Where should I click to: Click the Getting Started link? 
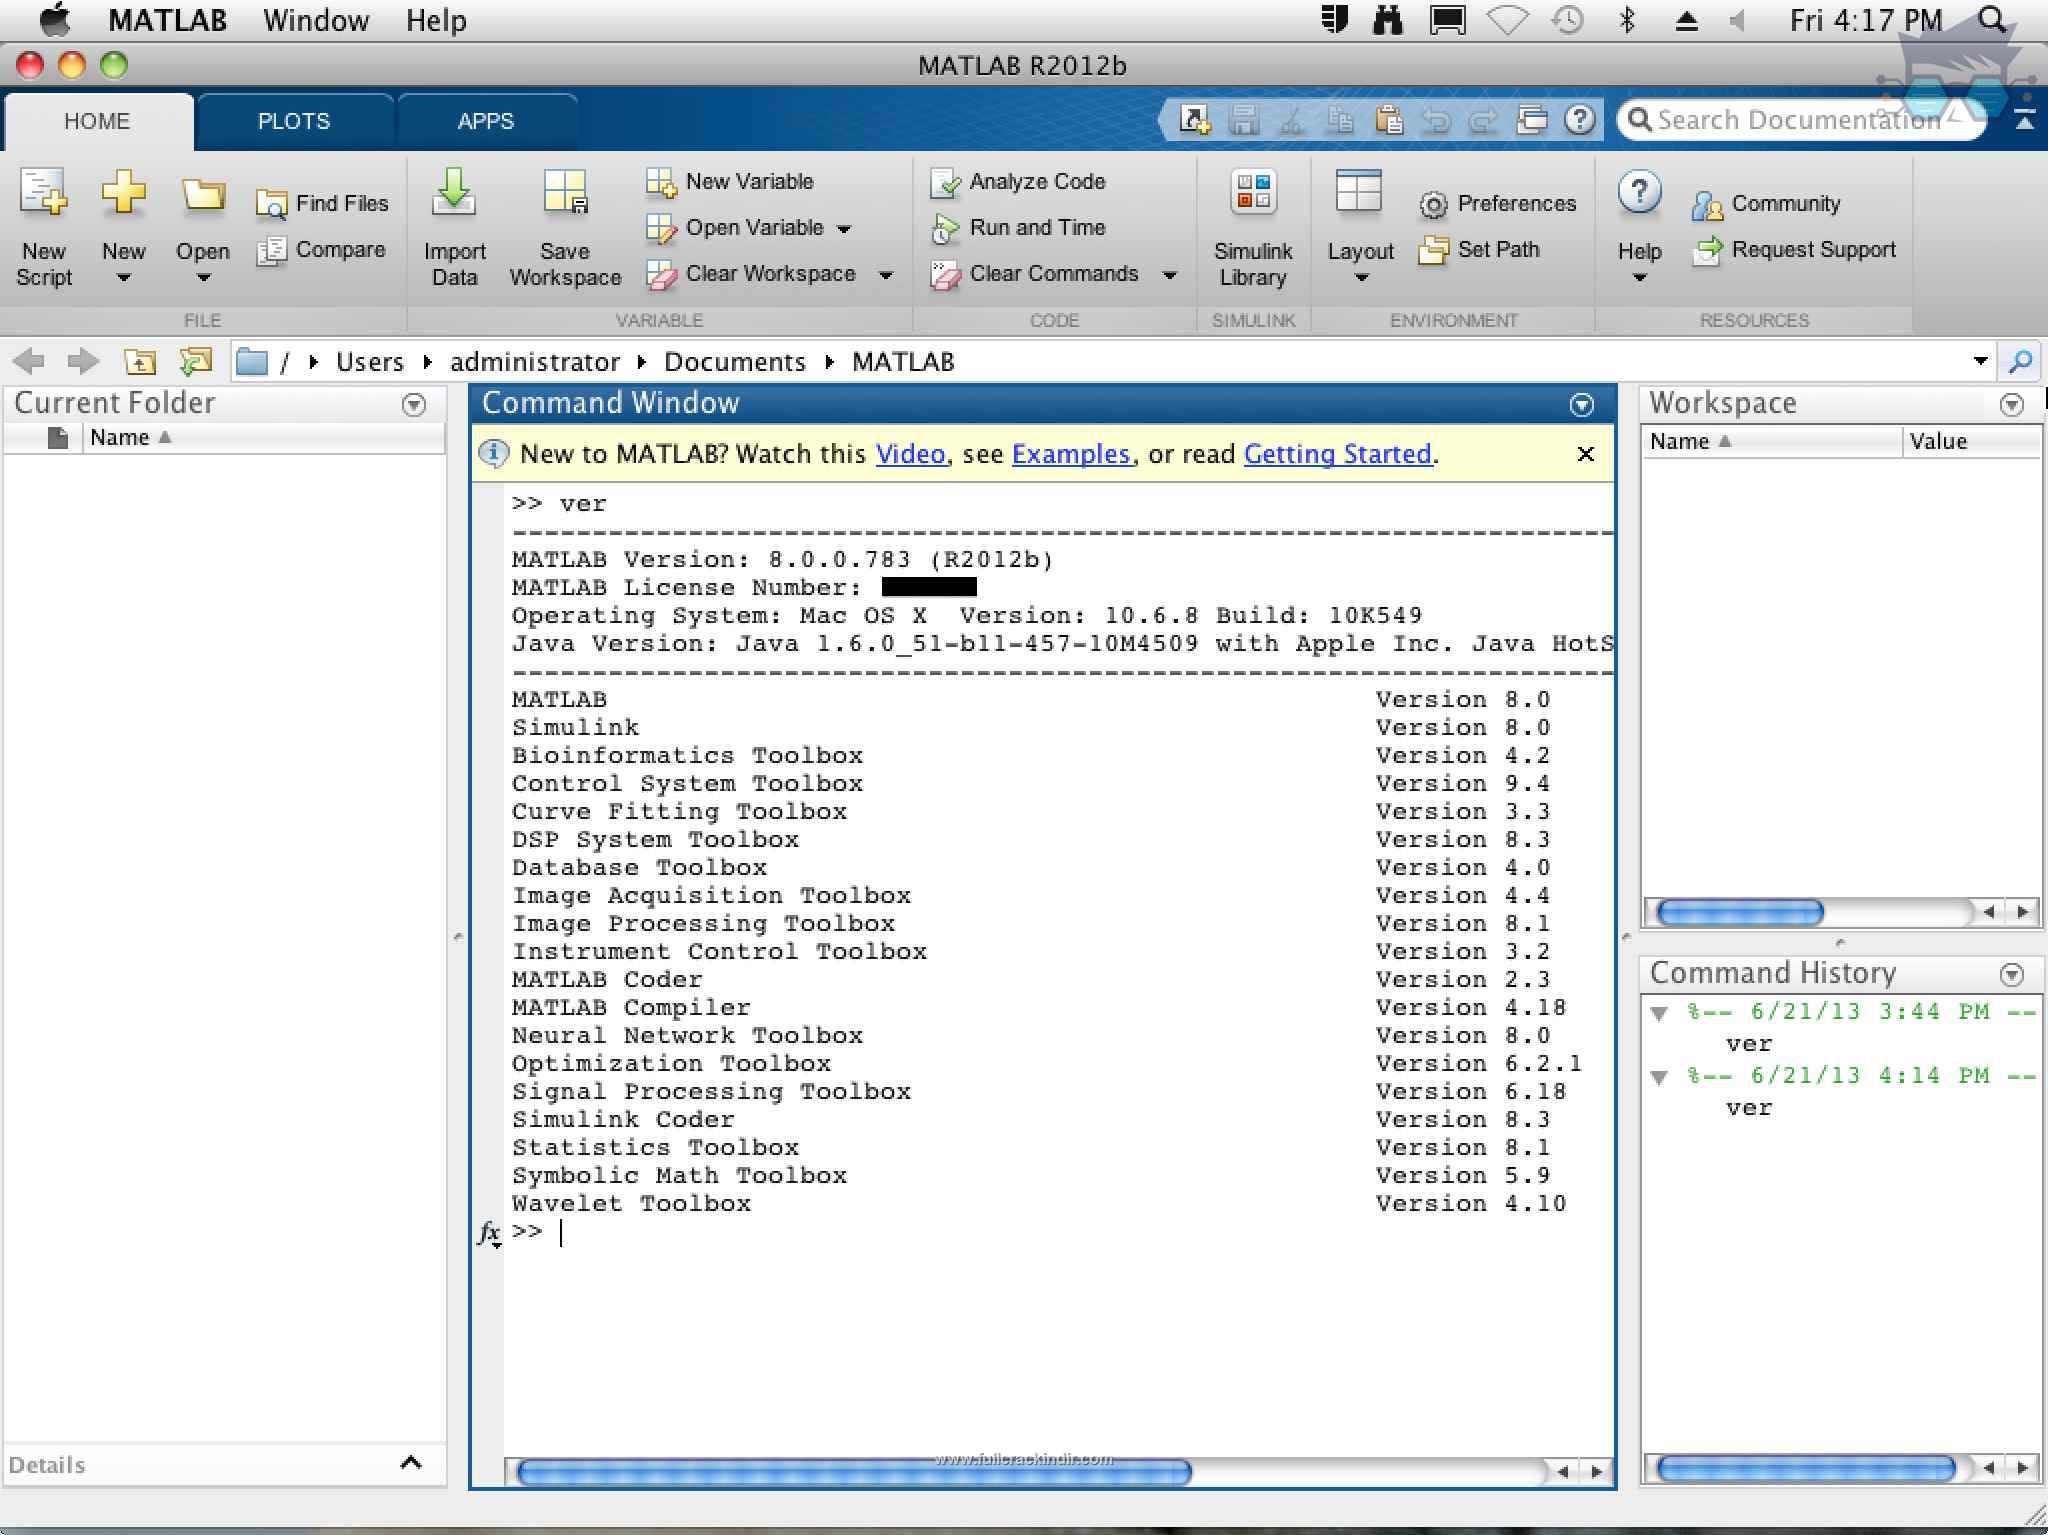pos(1335,453)
